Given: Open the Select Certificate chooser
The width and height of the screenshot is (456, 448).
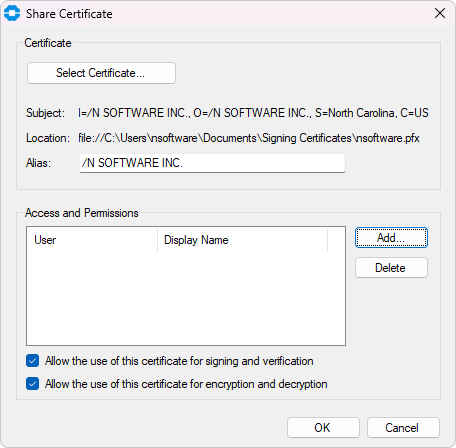Looking at the screenshot, I should (101, 73).
